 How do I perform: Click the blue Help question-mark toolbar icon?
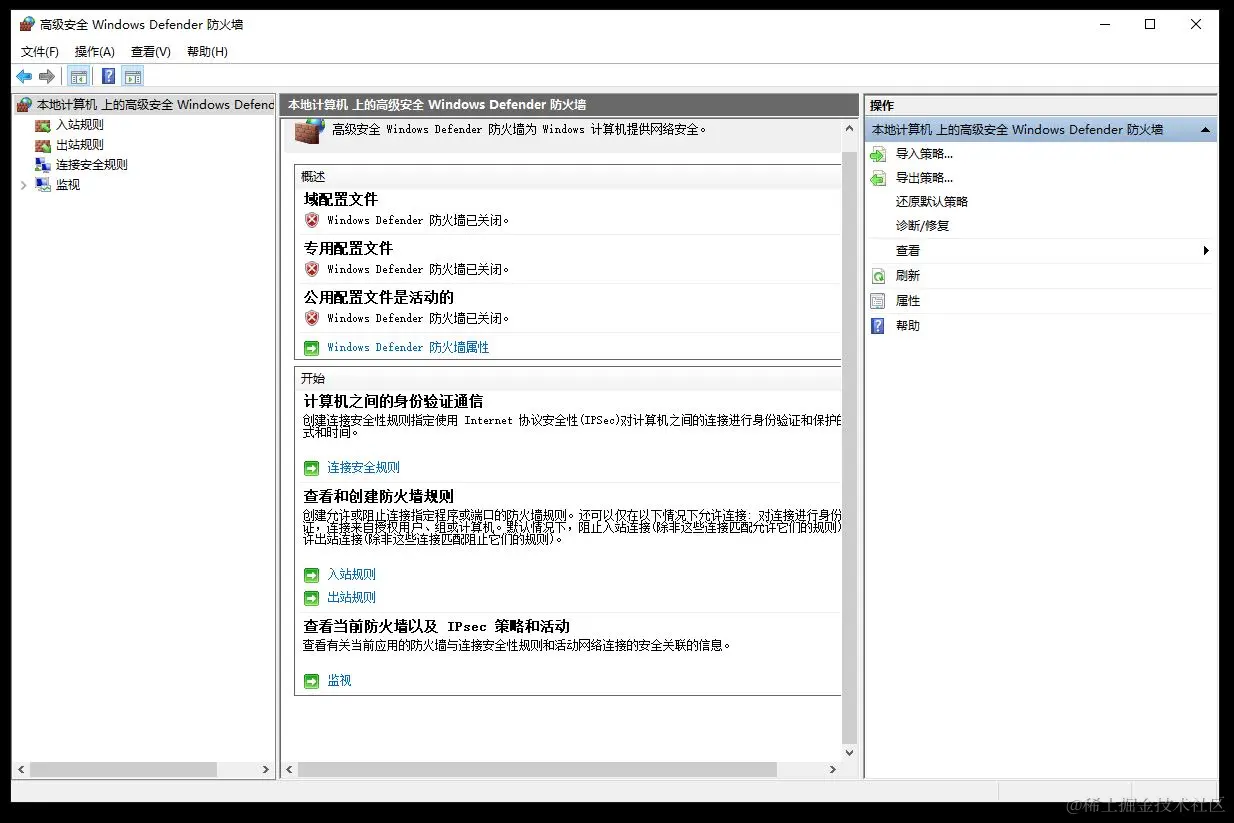[108, 76]
